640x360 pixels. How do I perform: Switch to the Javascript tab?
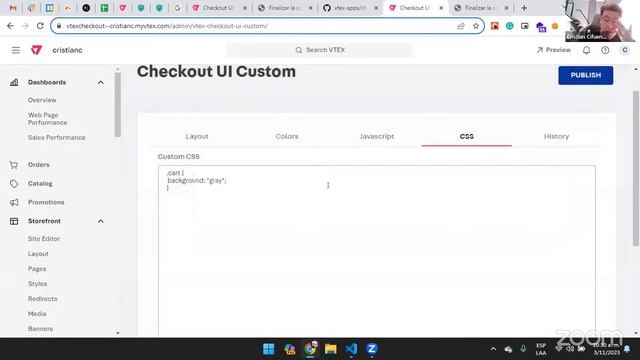(377, 136)
